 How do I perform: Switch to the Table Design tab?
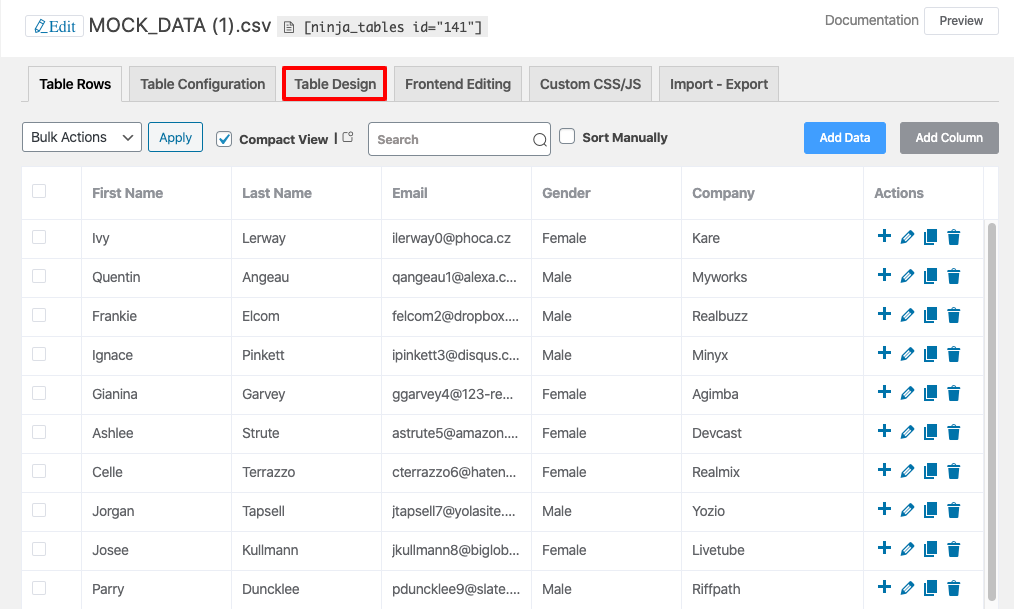point(335,84)
